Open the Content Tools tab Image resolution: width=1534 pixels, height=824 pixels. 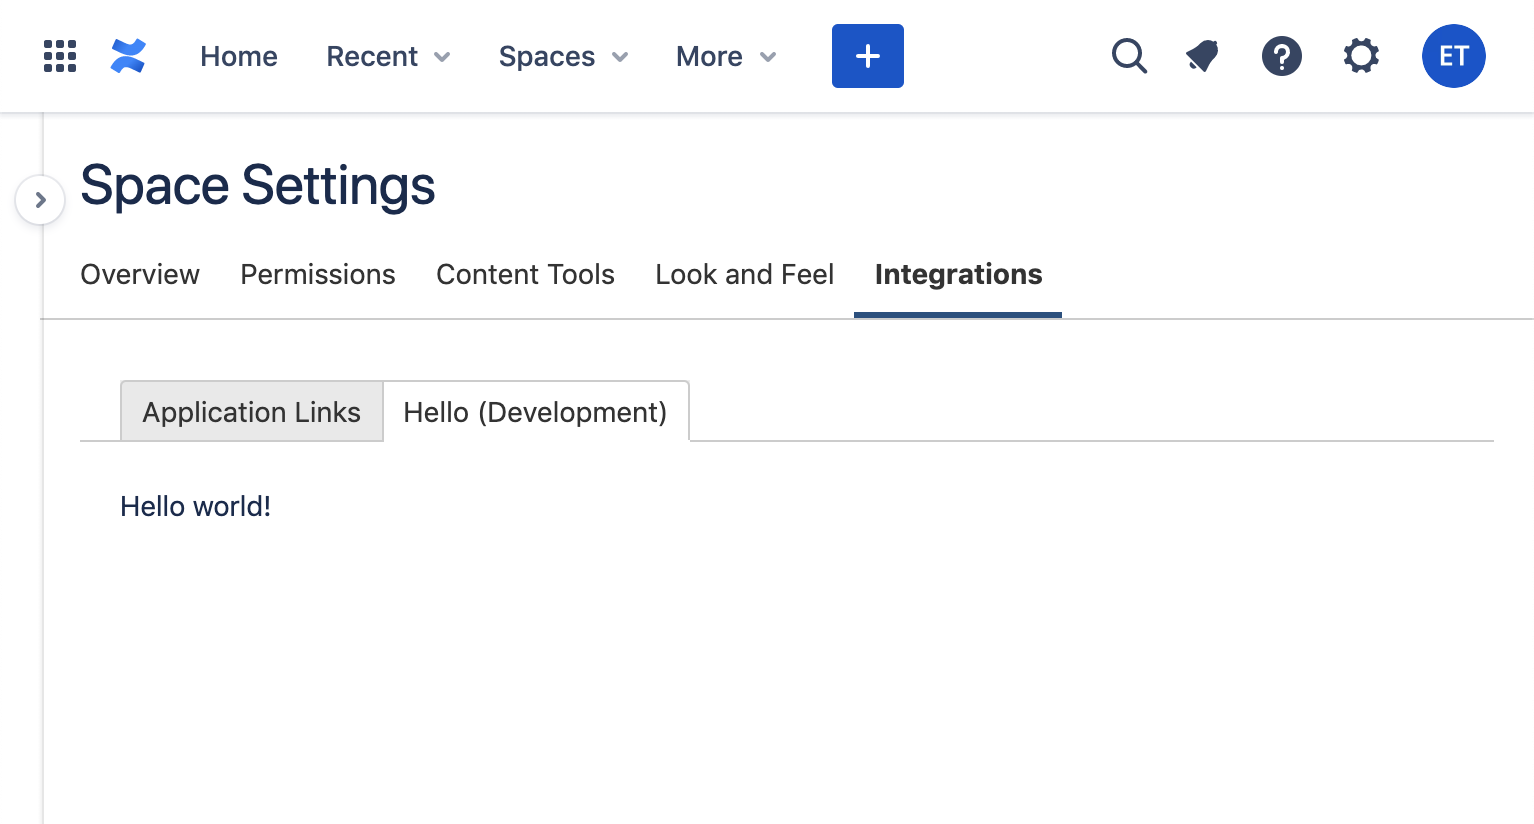tap(525, 274)
